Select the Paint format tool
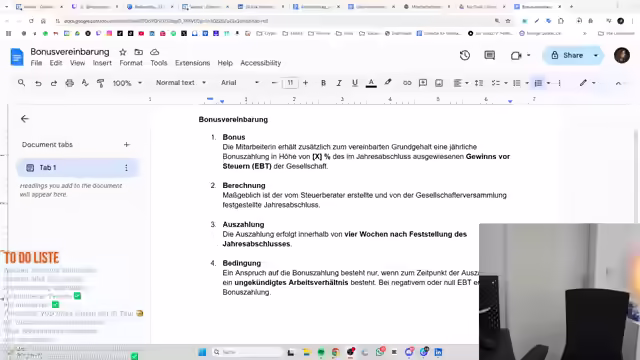Screen dimensions: 640x360 100,83
